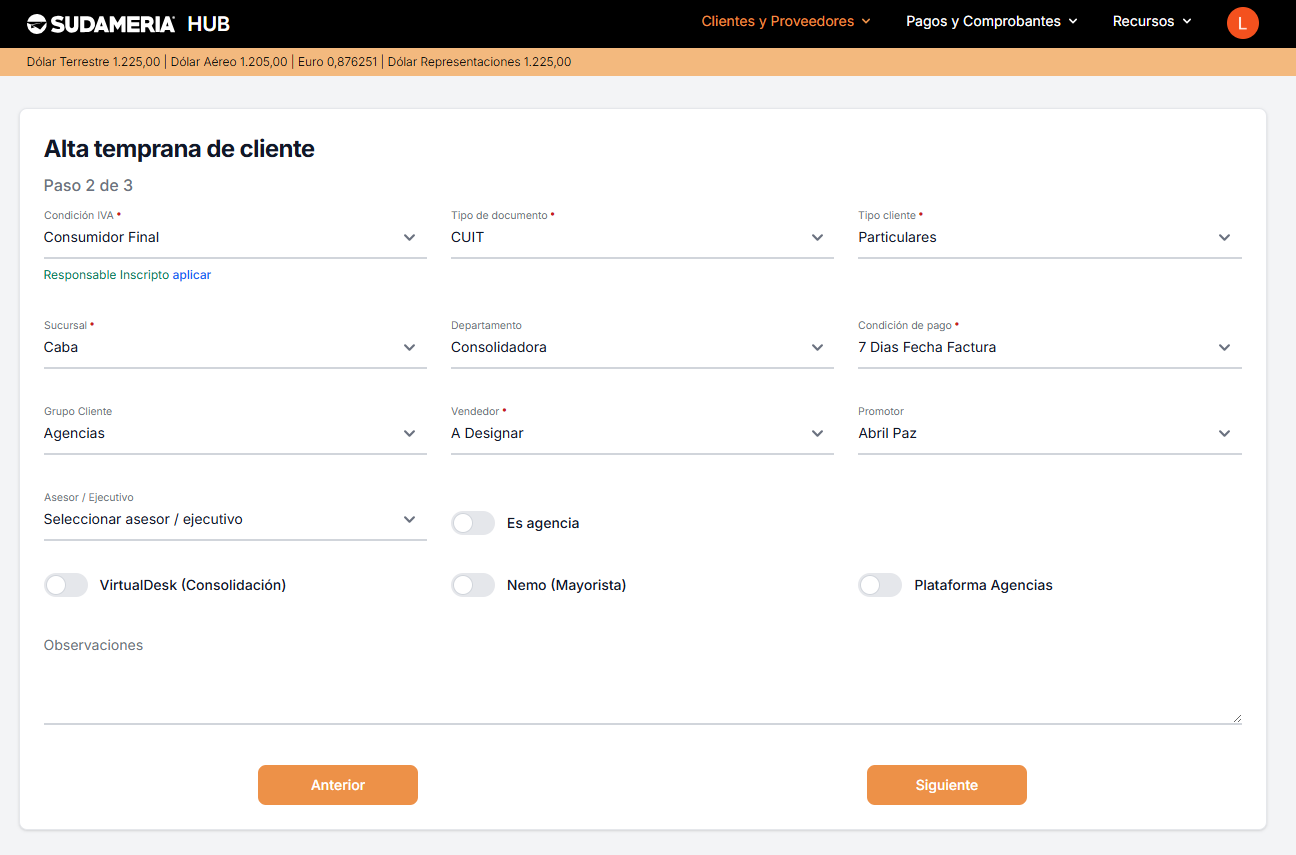
Task: Open Pagos y Comprobantes menu
Action: 991,21
